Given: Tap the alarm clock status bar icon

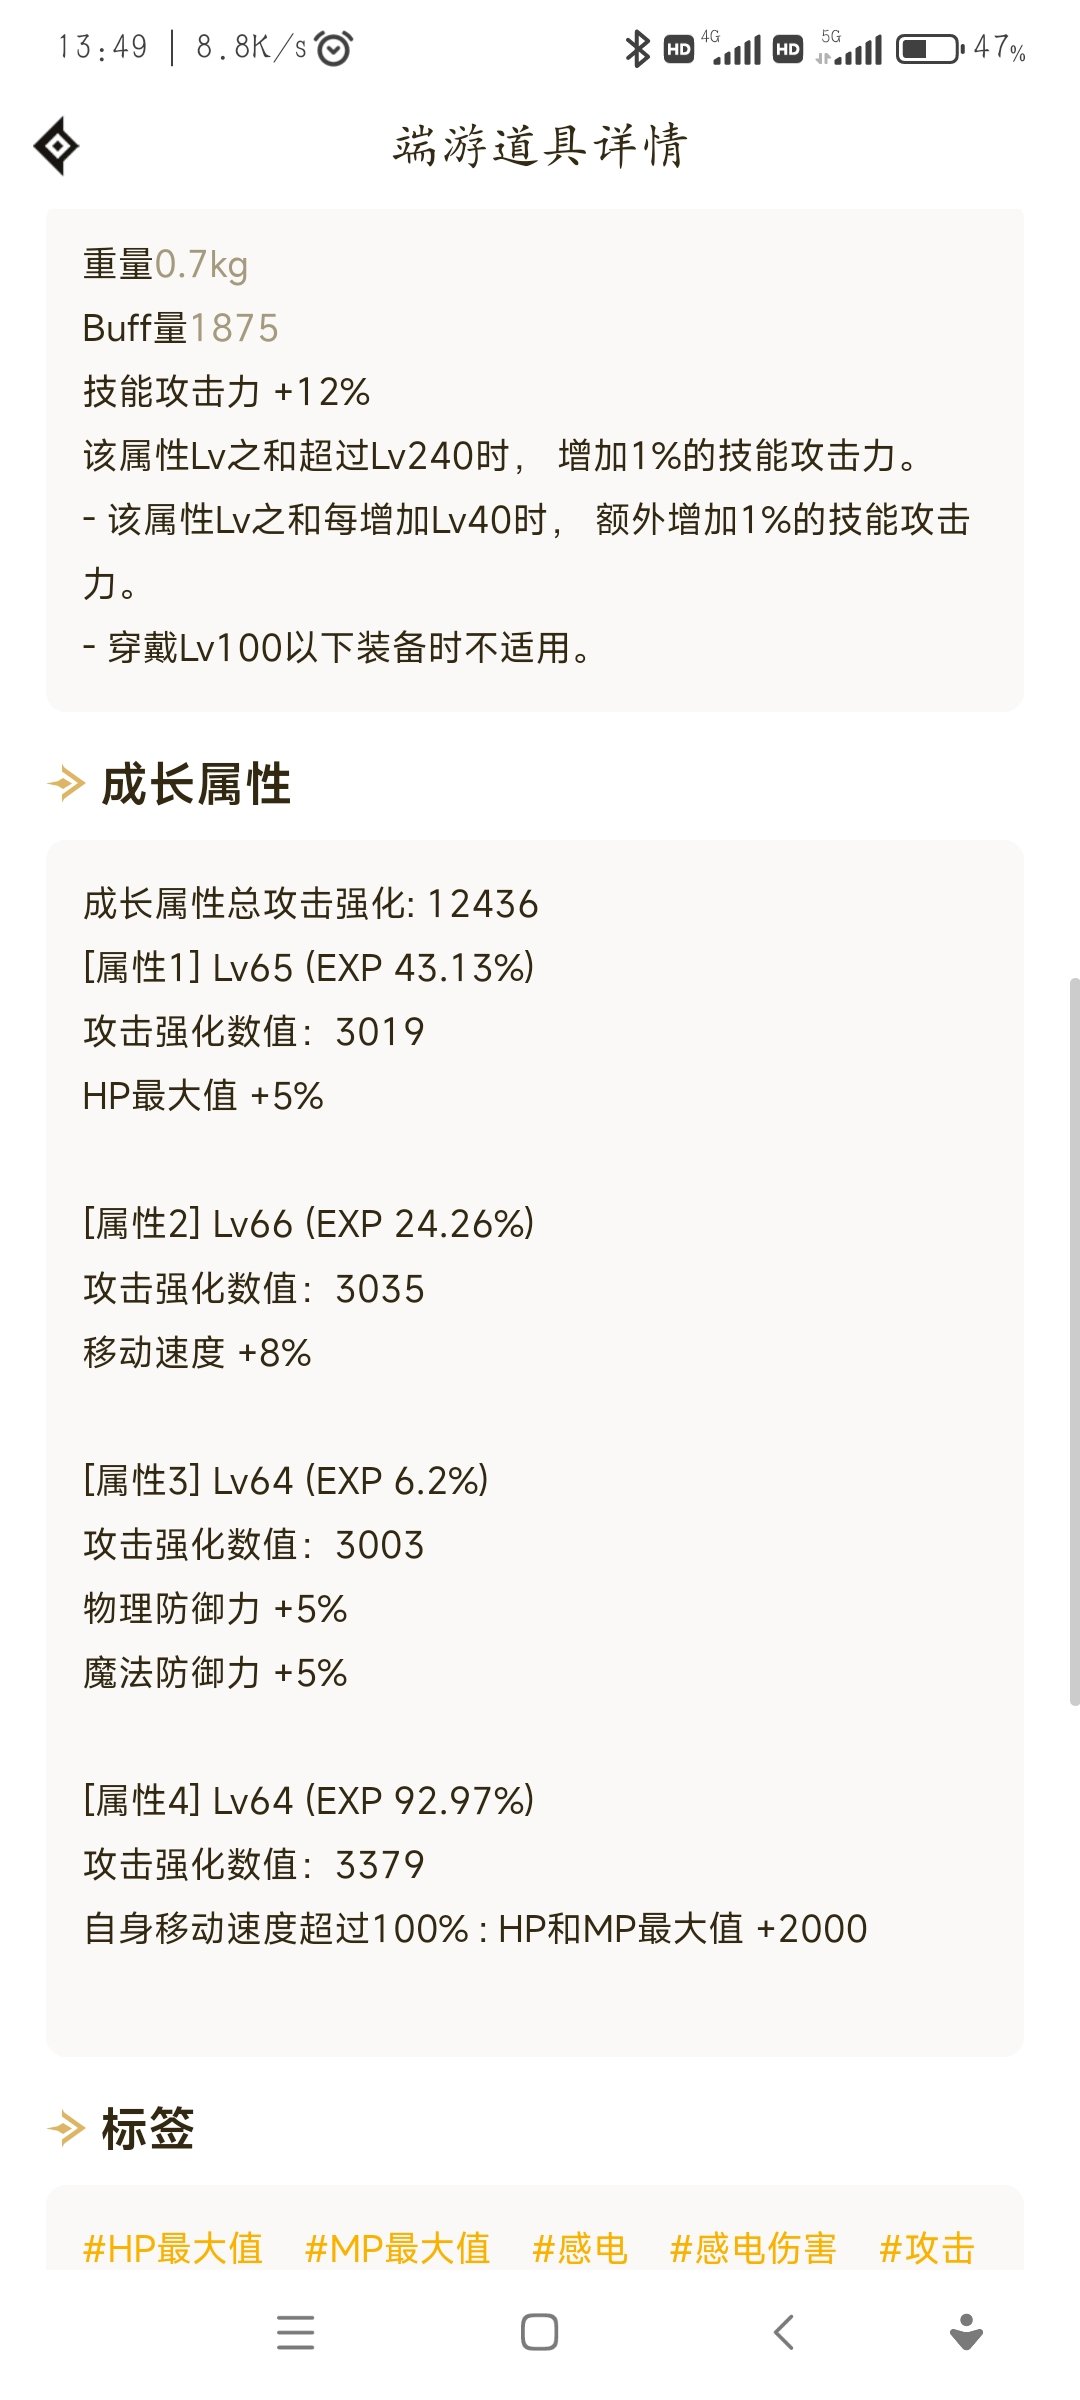Looking at the screenshot, I should point(333,48).
